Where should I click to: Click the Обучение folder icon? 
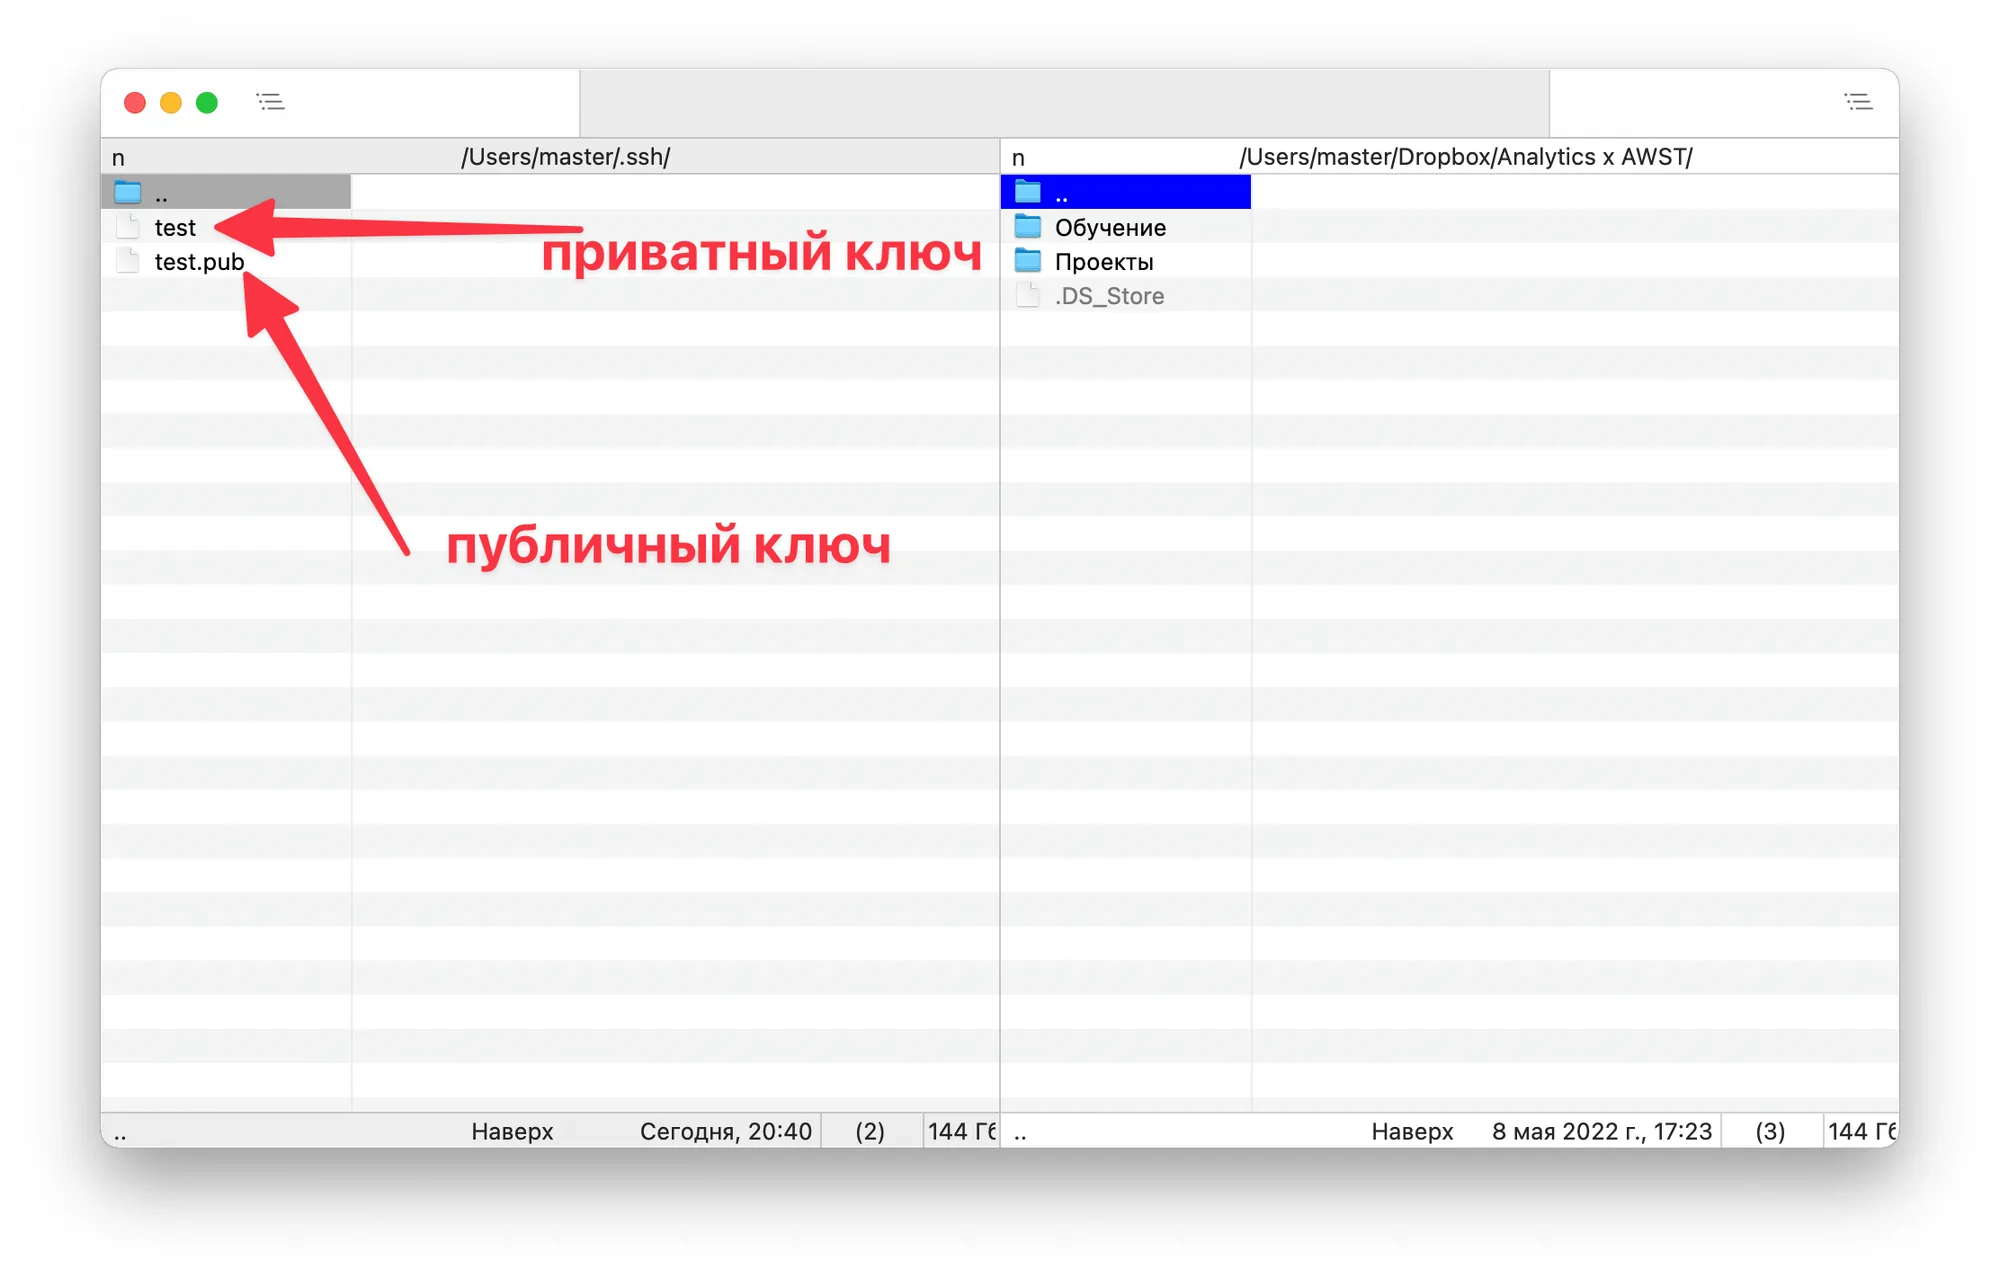tap(1028, 227)
